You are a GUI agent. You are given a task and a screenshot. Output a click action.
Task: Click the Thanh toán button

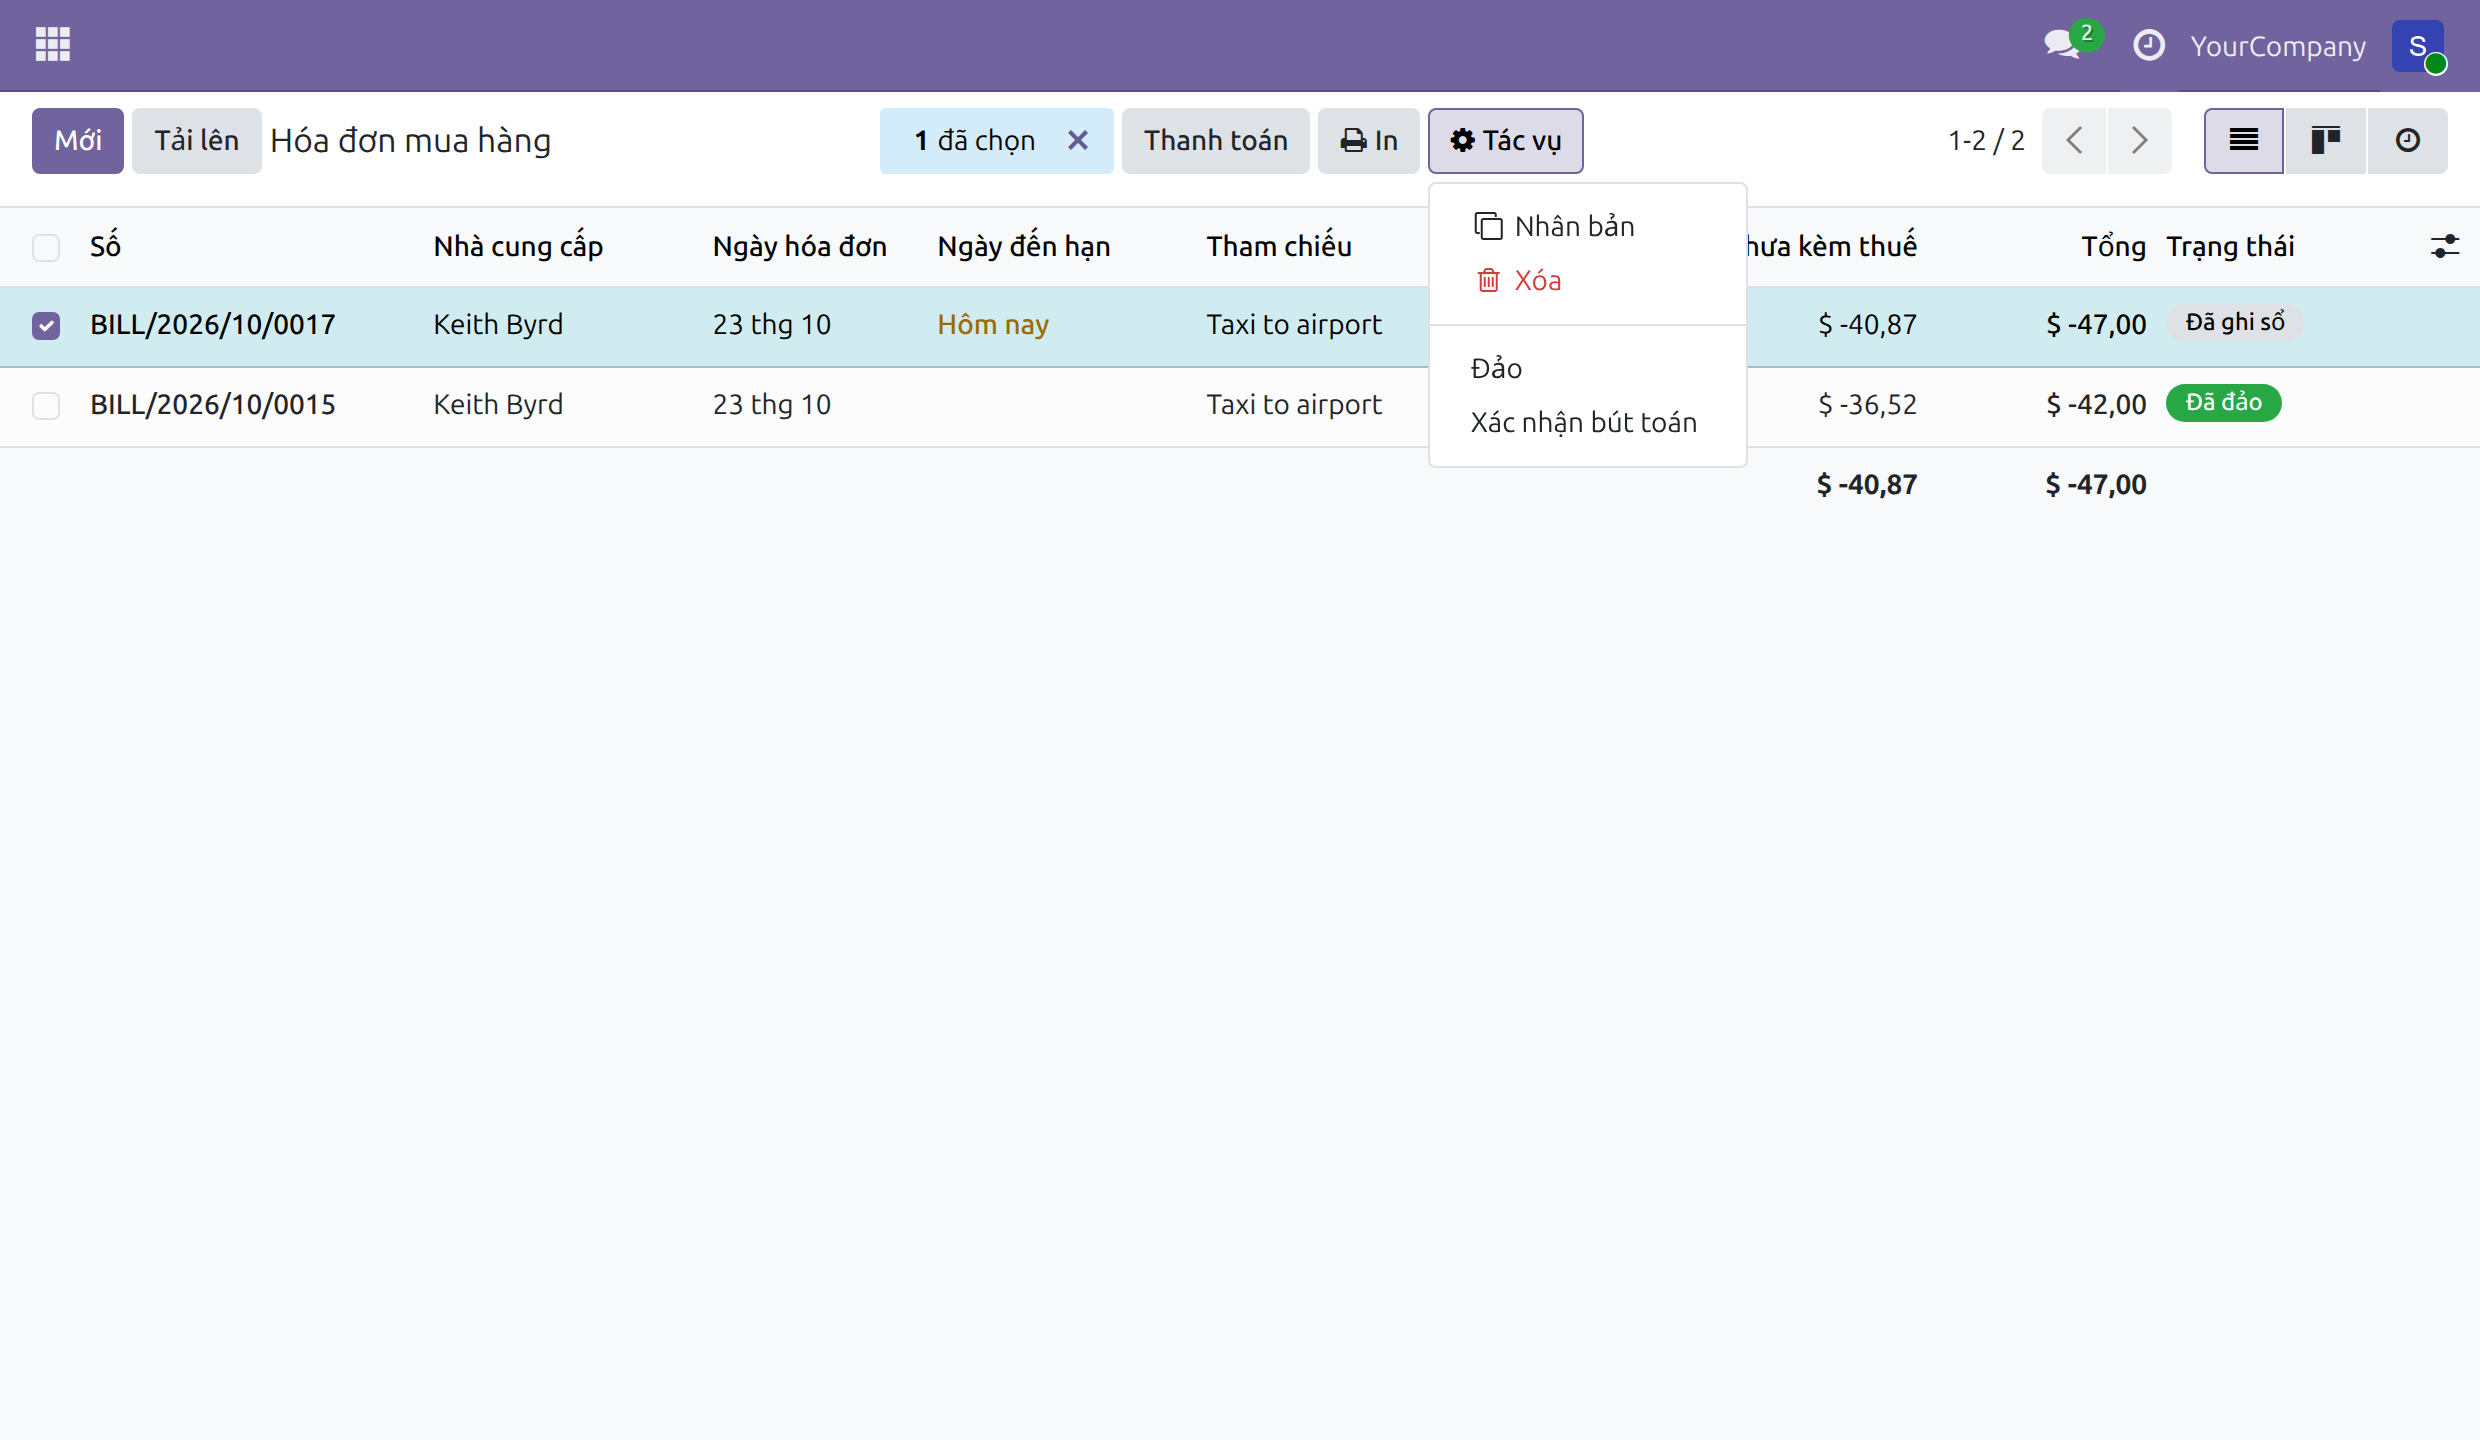tap(1215, 140)
